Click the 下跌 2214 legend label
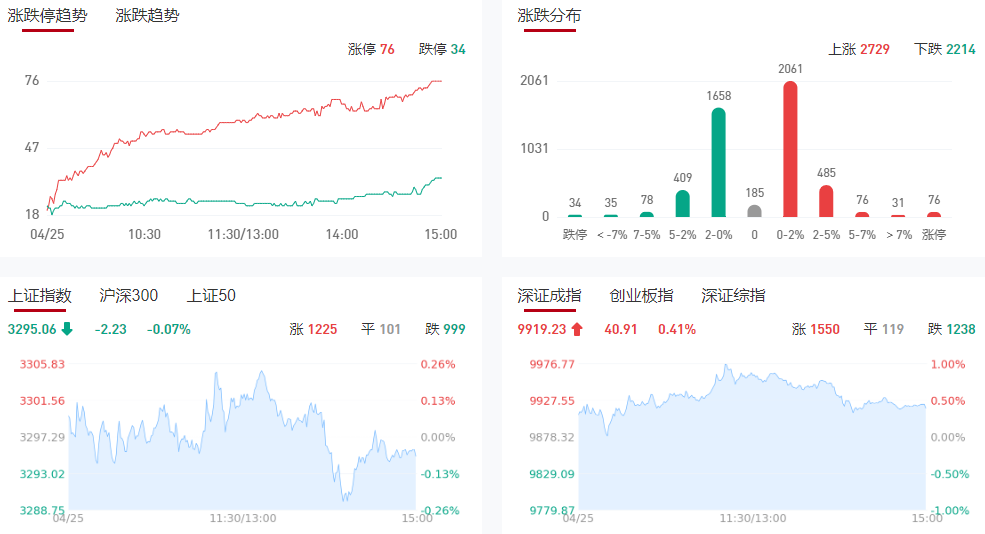The image size is (985, 534). click(x=945, y=49)
